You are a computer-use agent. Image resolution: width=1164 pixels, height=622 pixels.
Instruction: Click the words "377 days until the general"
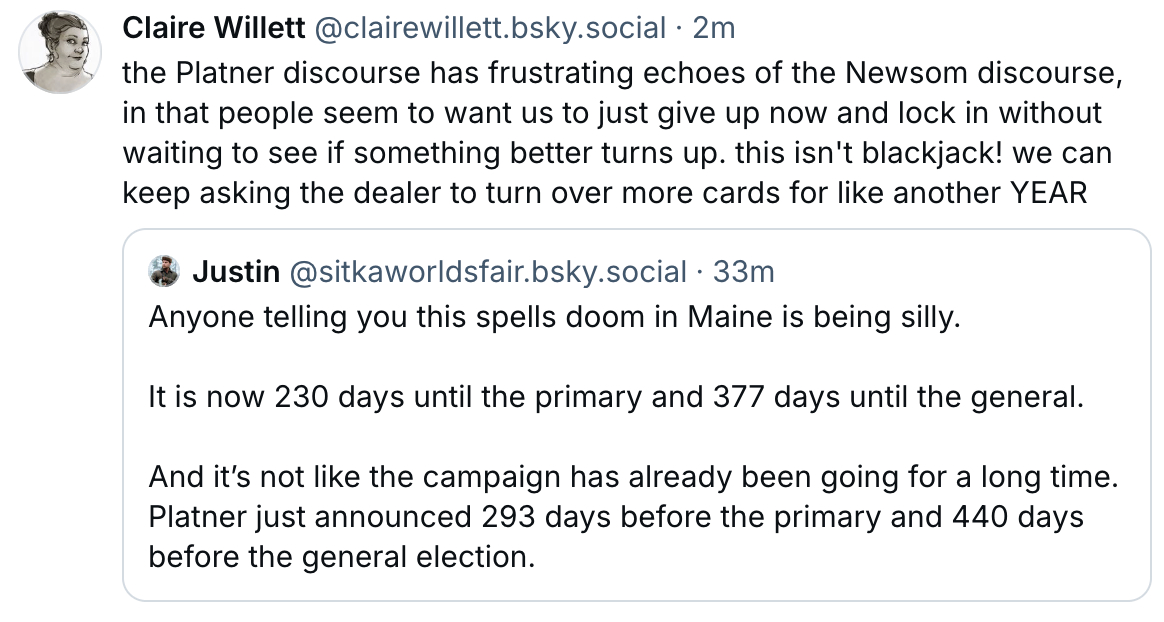881,398
